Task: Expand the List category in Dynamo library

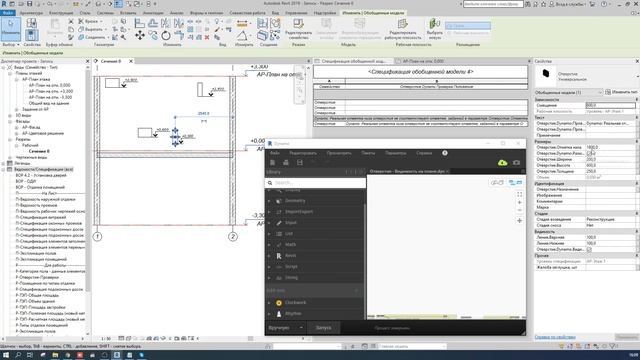Action: (x=269, y=234)
